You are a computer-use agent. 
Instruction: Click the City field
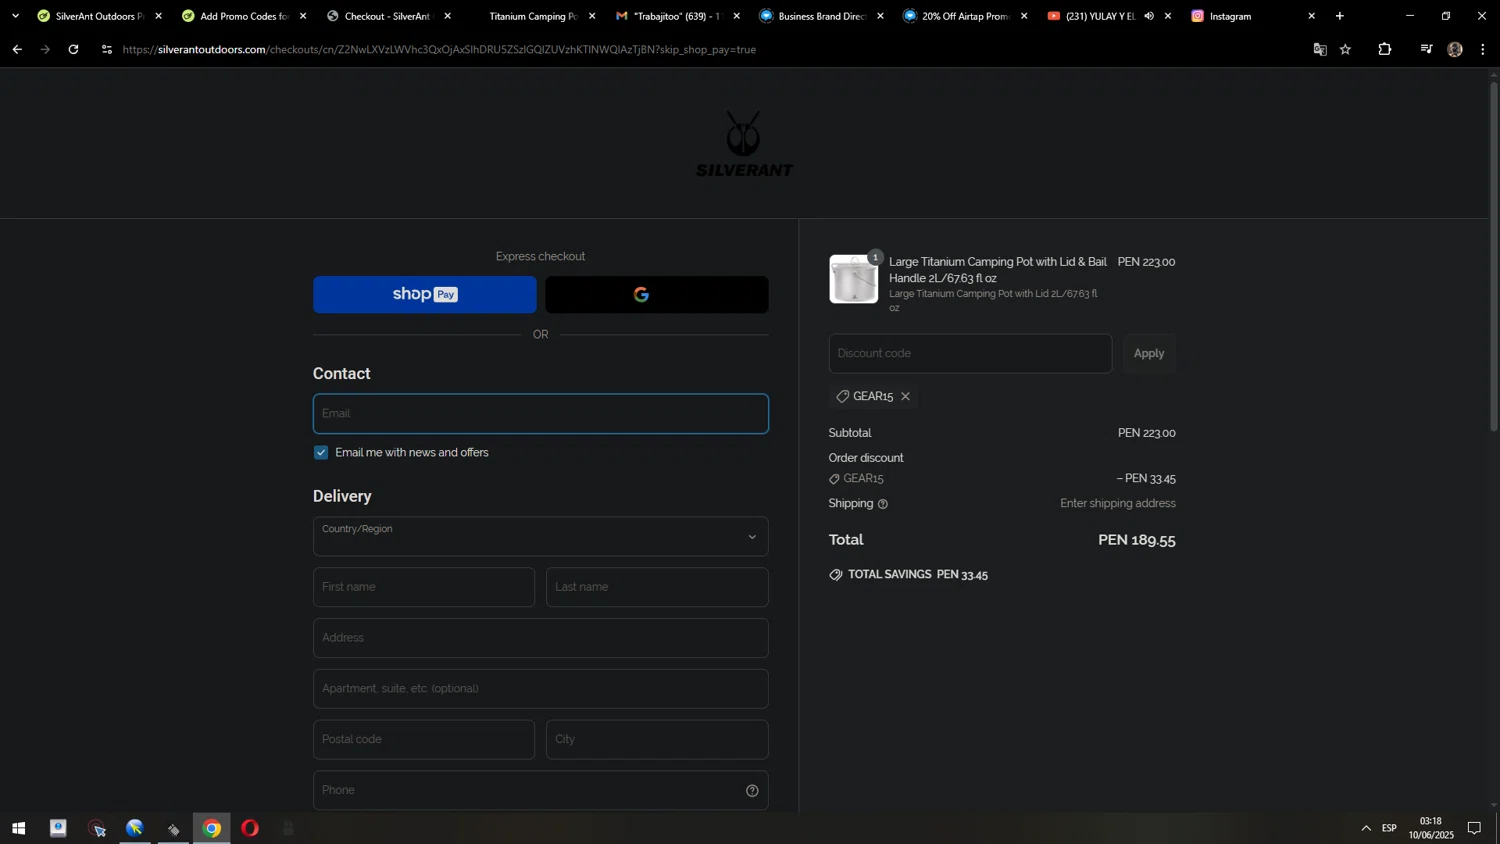click(x=657, y=739)
